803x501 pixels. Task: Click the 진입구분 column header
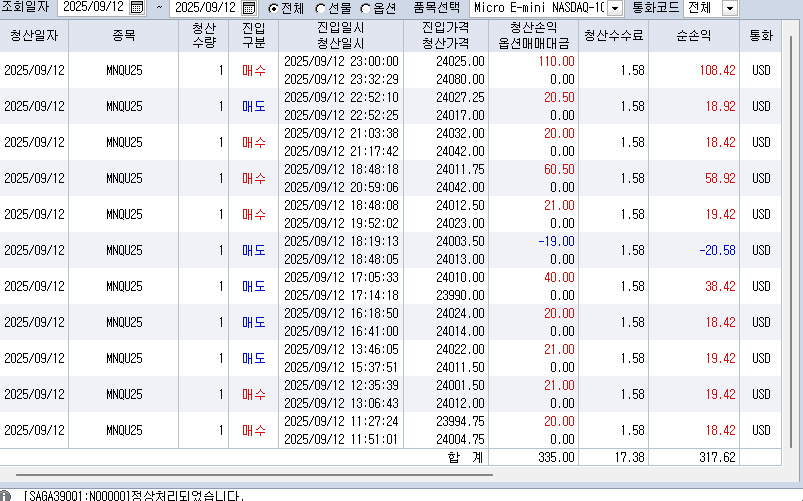[253, 36]
